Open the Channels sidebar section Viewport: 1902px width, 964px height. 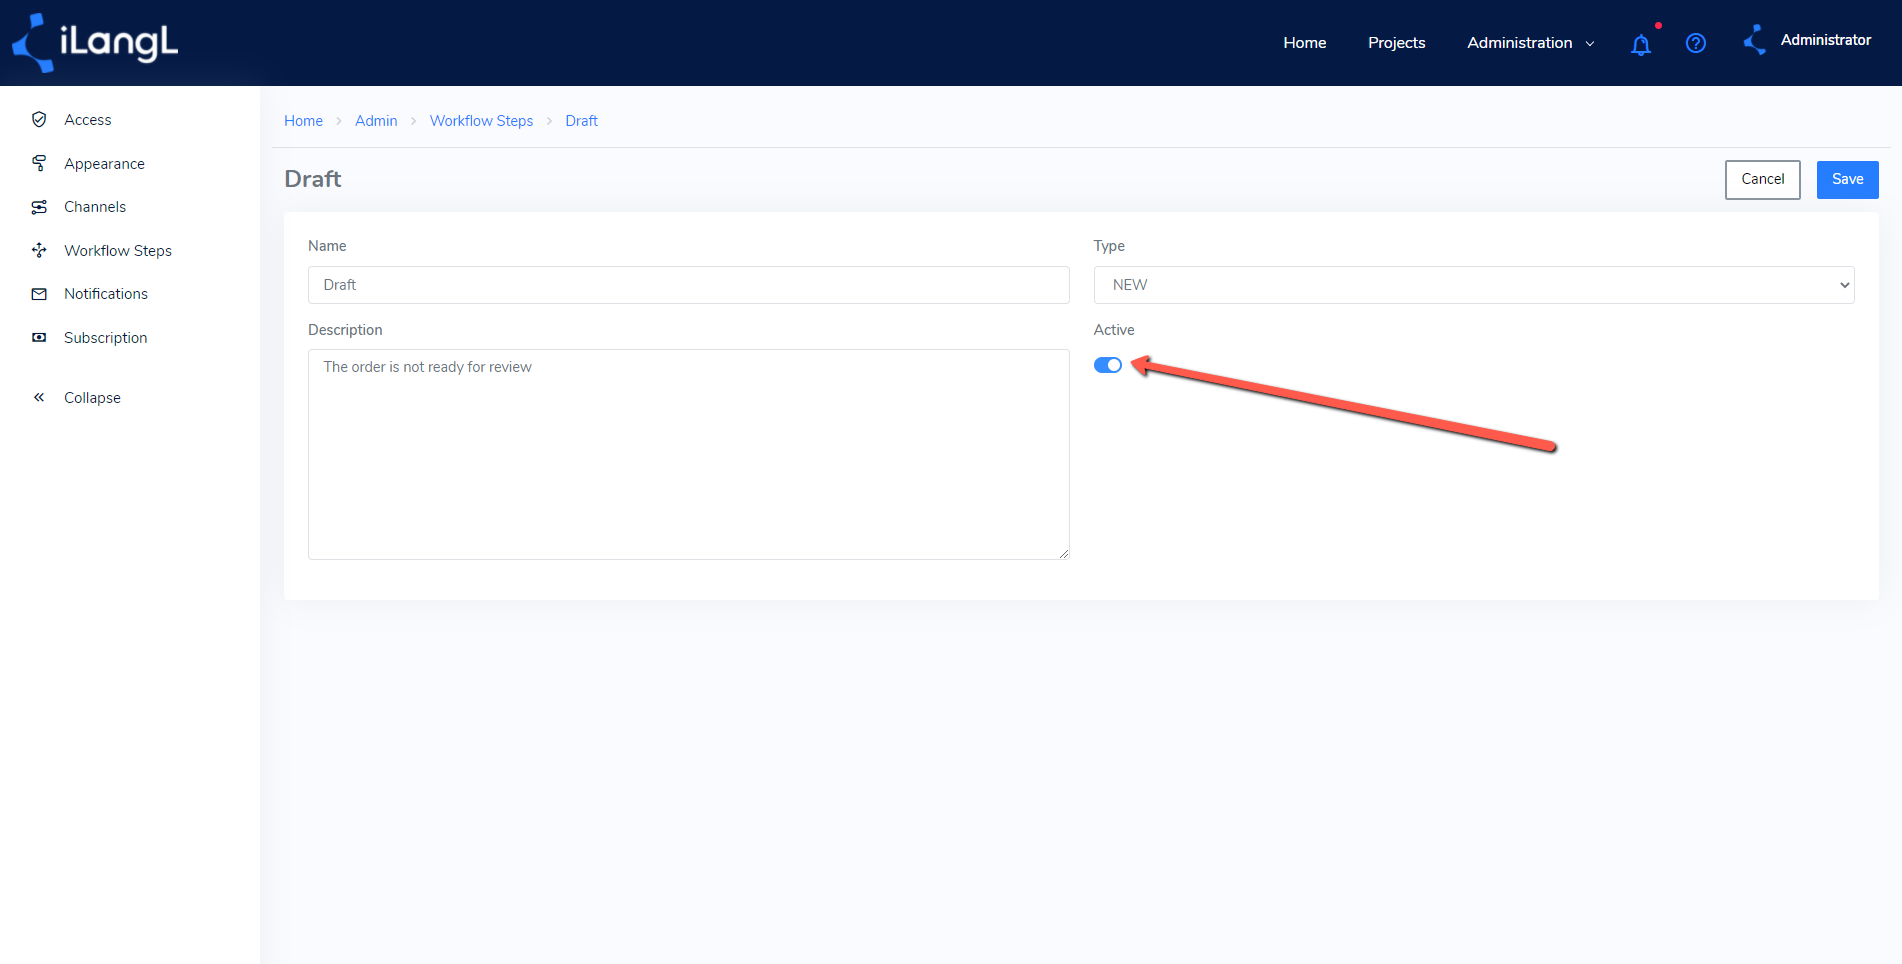(95, 207)
